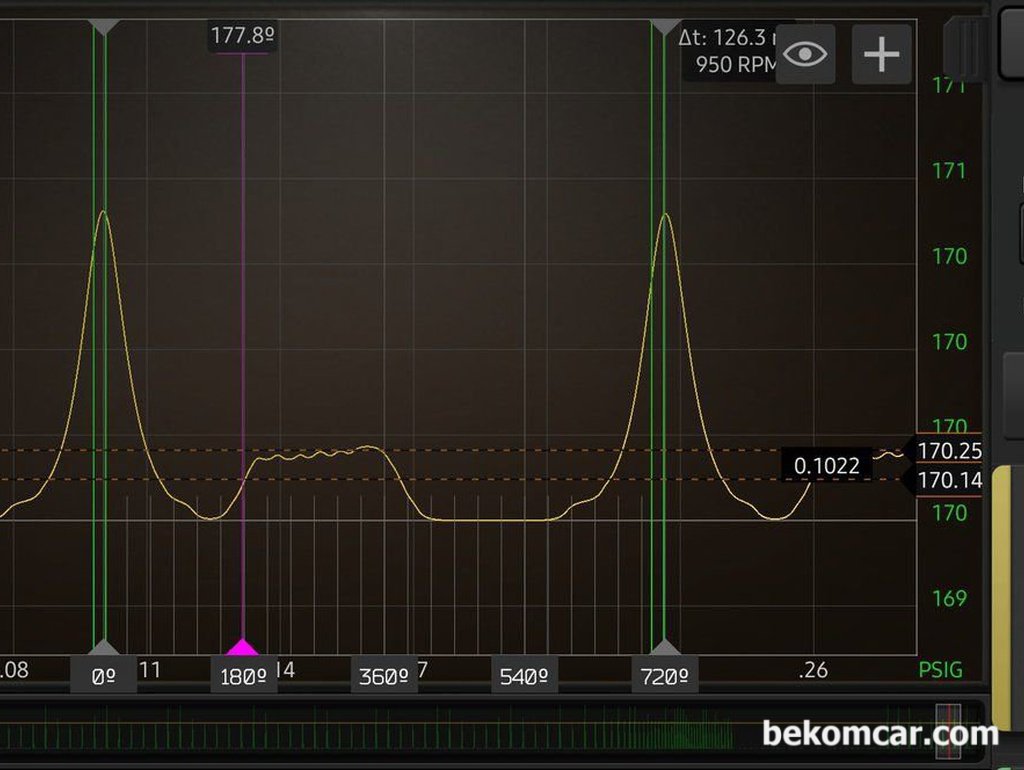Tap the 540º phase marker label
Image resolution: width=1024 pixels, height=770 pixels.
click(x=525, y=676)
